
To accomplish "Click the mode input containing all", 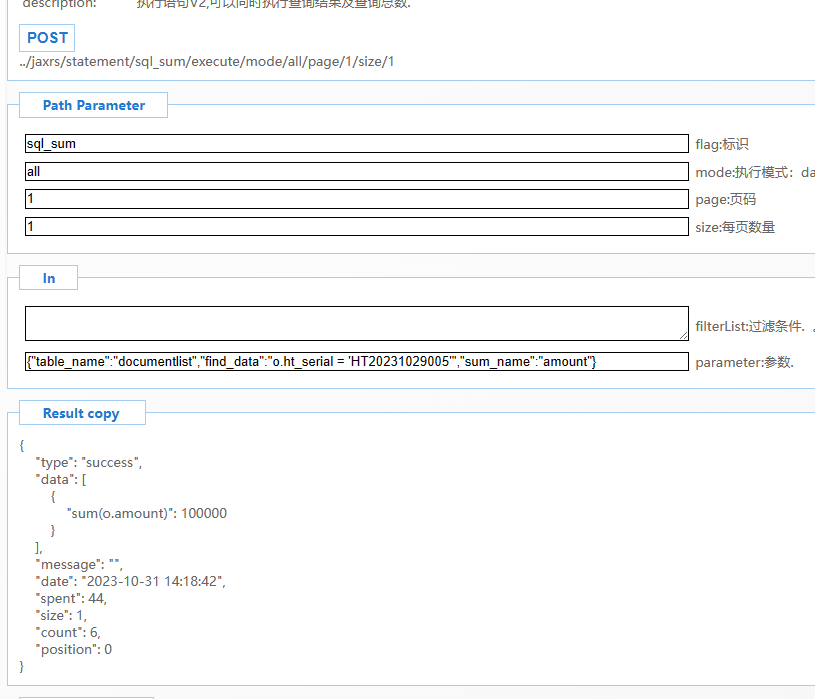I will (357, 172).
